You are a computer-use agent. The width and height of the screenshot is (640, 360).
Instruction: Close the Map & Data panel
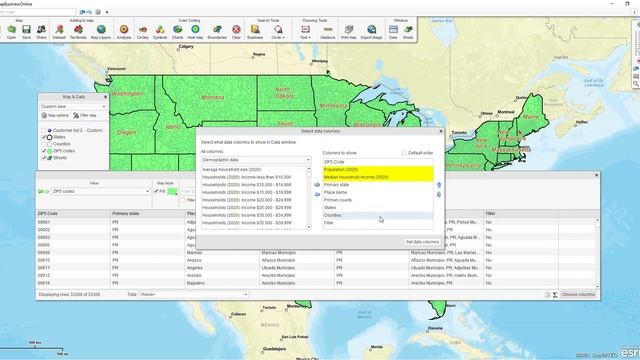click(105, 97)
